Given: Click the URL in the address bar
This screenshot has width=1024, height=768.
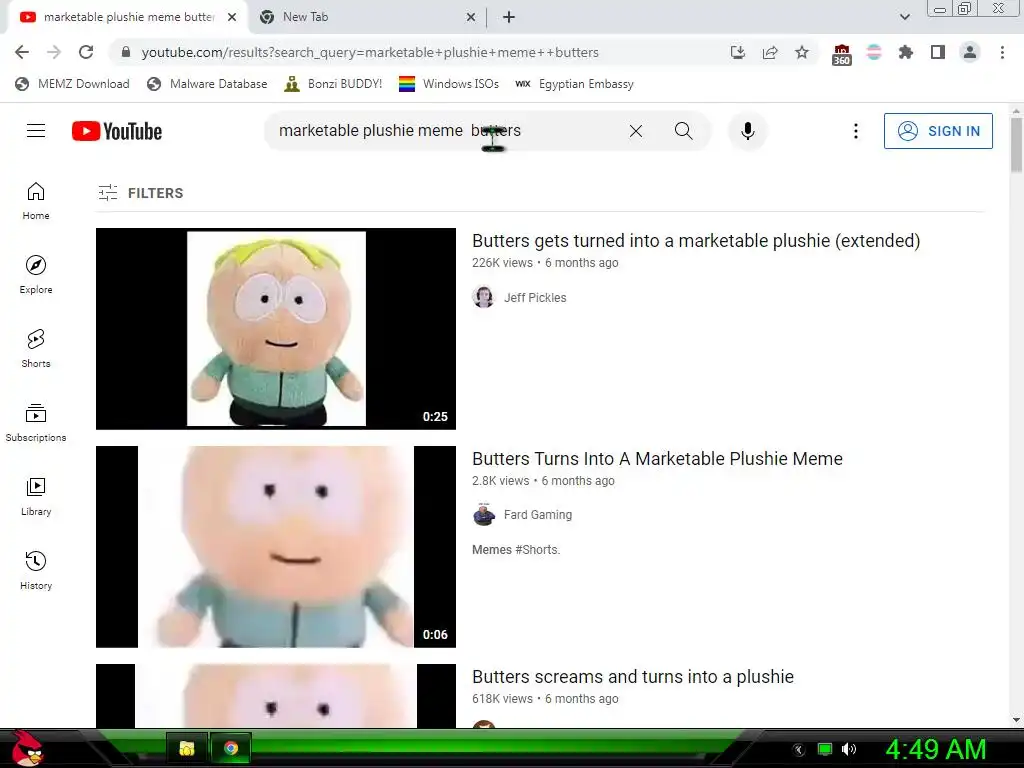Looking at the screenshot, I should [x=370, y=52].
